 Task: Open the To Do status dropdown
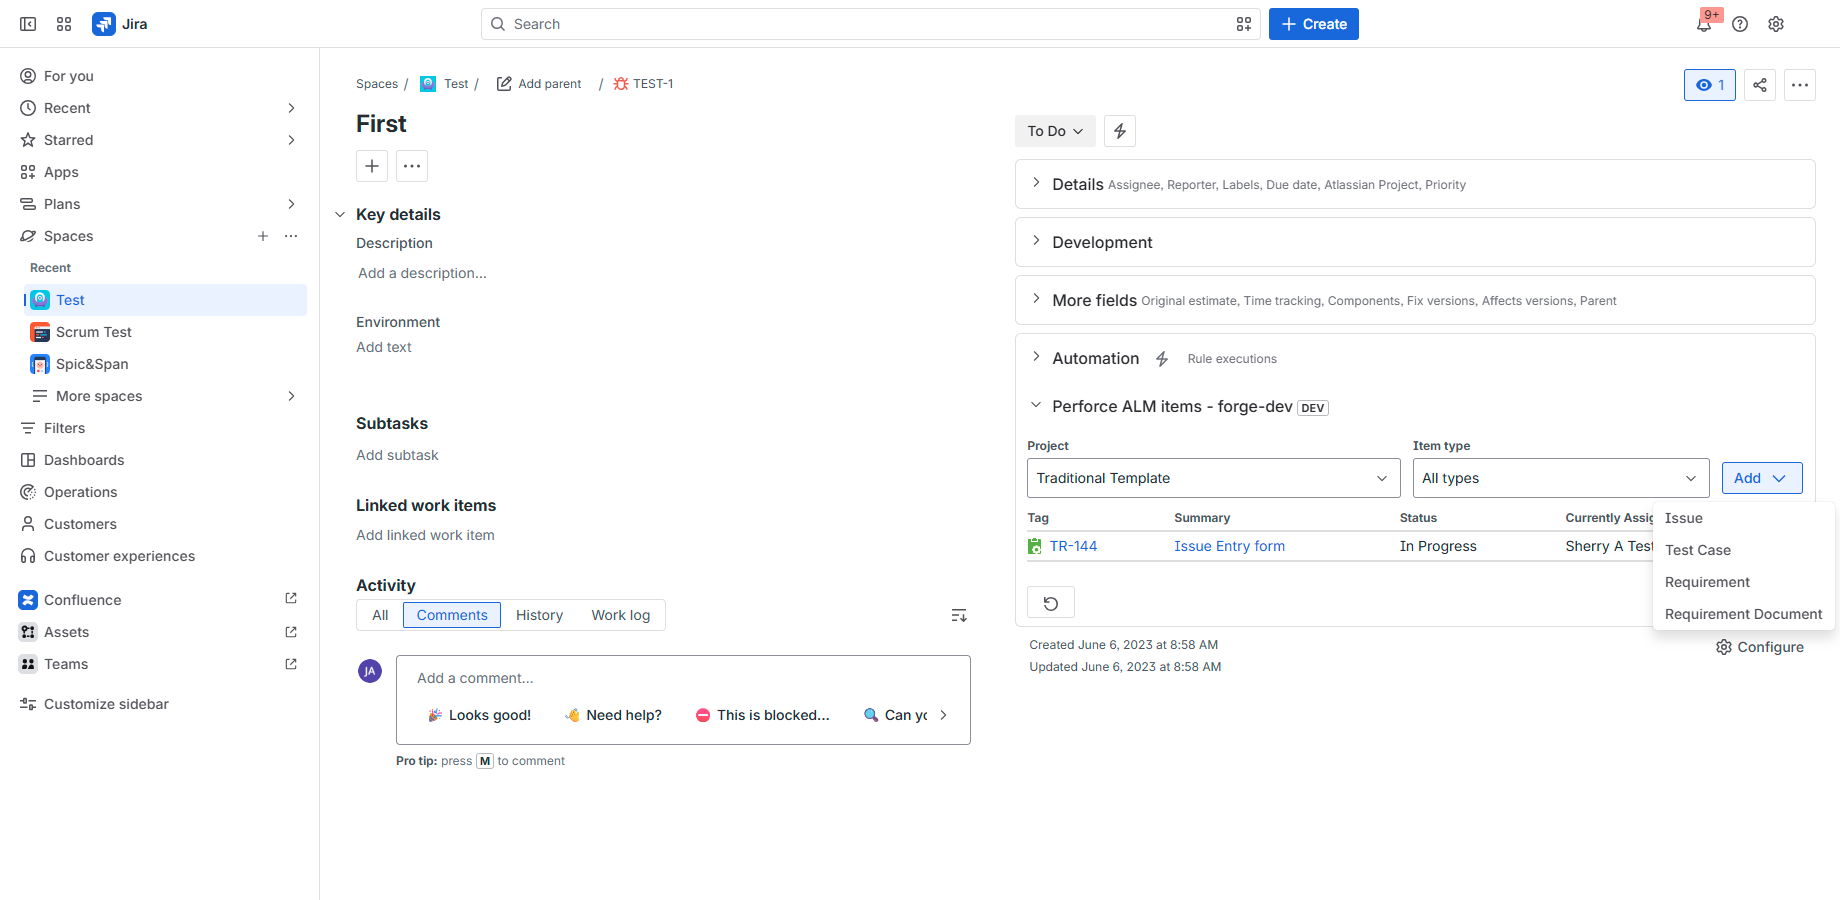1055,131
